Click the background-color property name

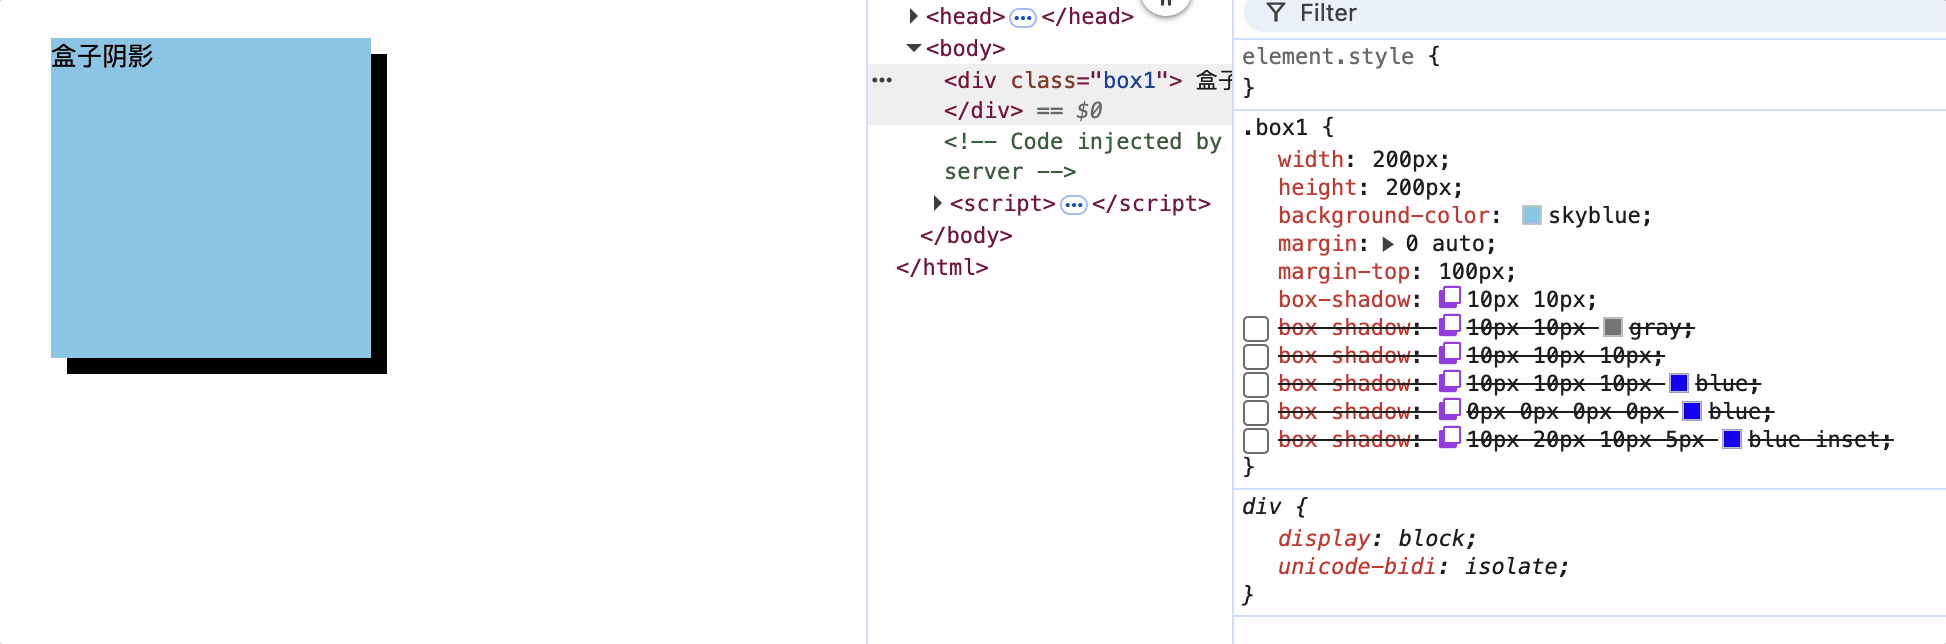click(1384, 215)
